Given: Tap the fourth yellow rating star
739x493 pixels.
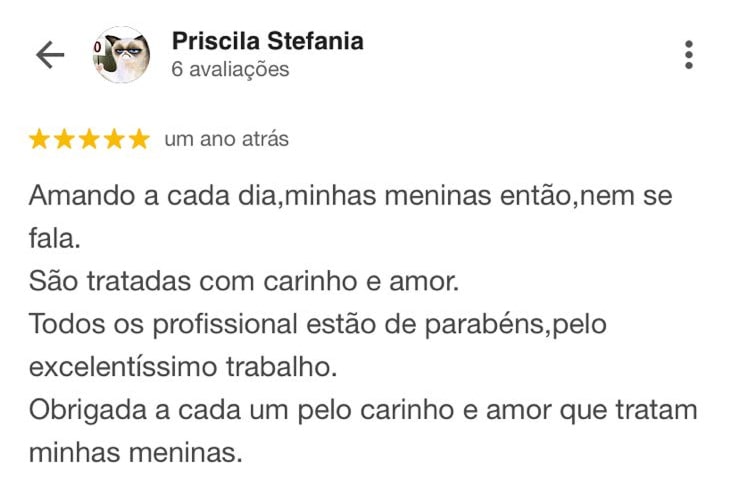Looking at the screenshot, I should tap(115, 140).
